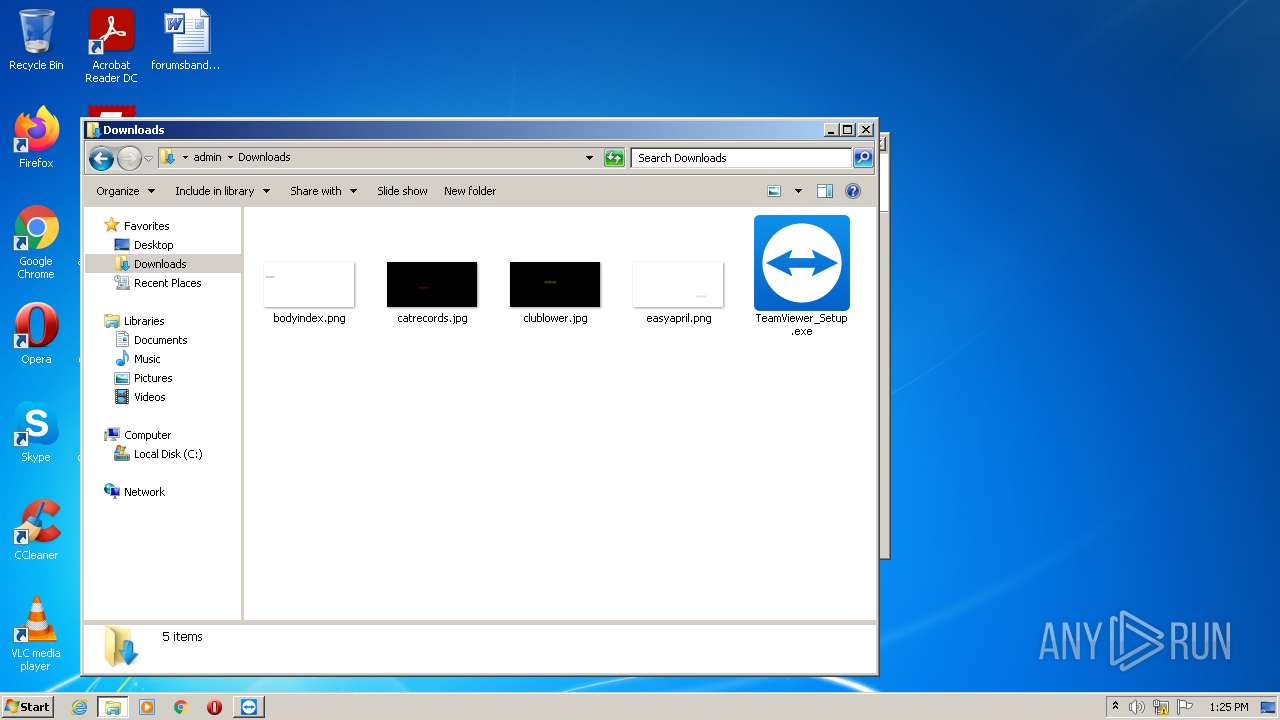
Task: Open the Videos library
Action: click(x=150, y=397)
